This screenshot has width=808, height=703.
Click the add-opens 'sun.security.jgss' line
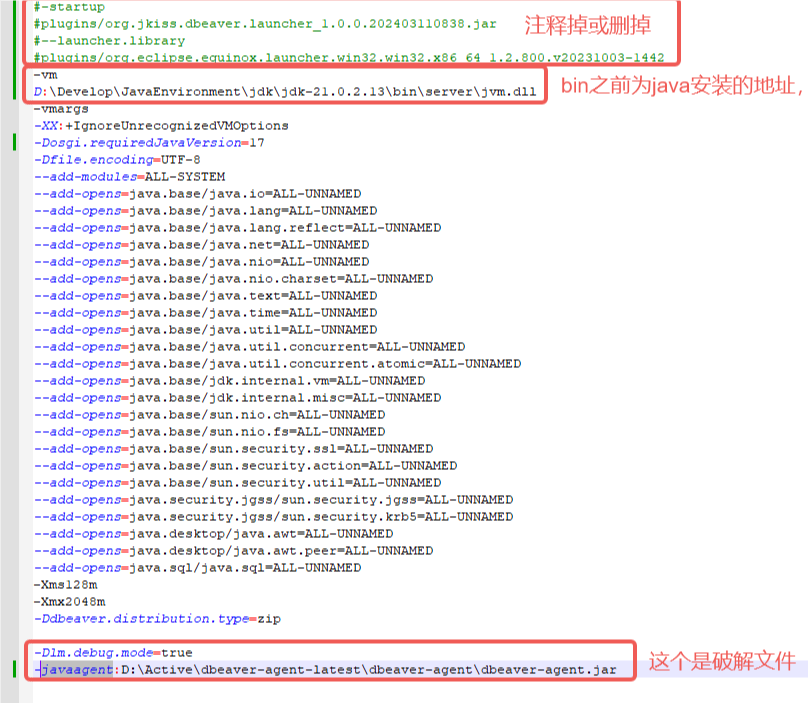point(273,500)
